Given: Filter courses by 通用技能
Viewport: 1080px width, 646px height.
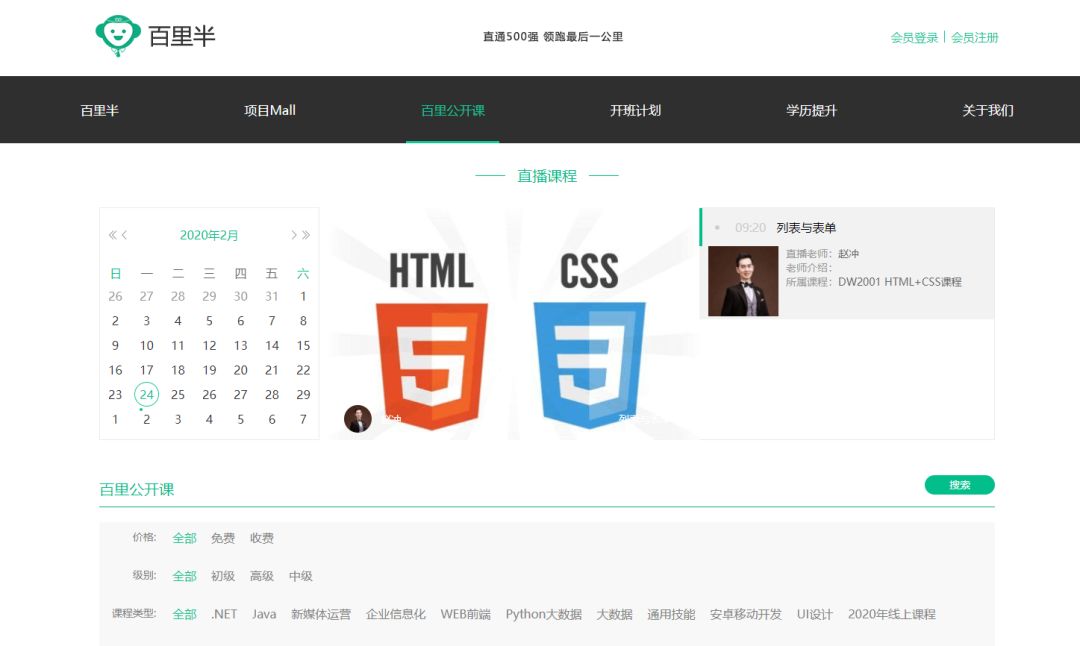Looking at the screenshot, I should (x=671, y=614).
